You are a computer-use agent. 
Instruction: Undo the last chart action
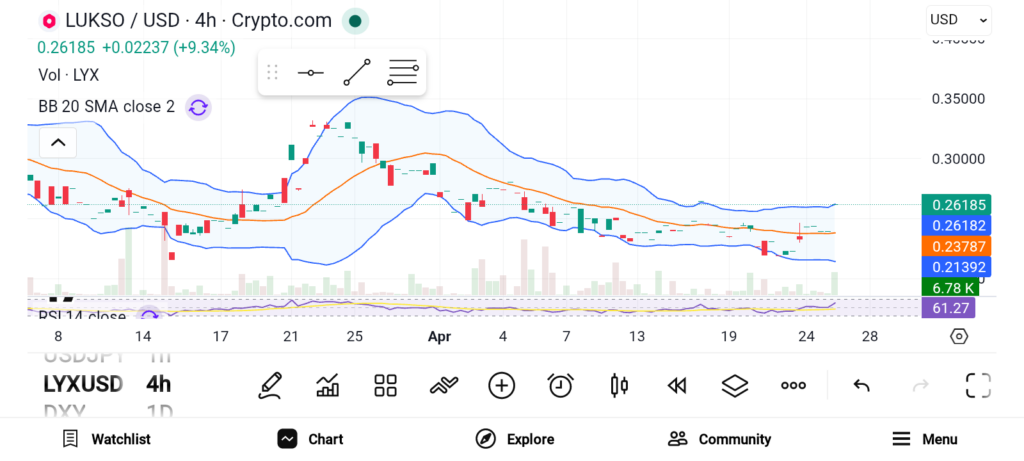[x=861, y=385]
